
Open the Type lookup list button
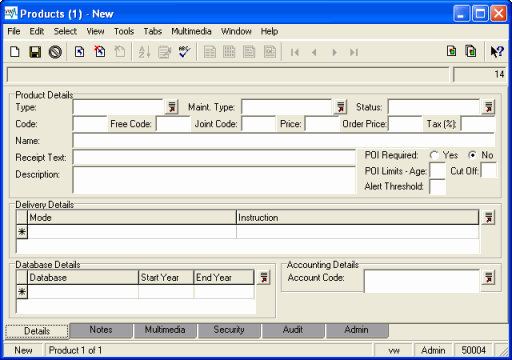pyautogui.click(x=172, y=107)
